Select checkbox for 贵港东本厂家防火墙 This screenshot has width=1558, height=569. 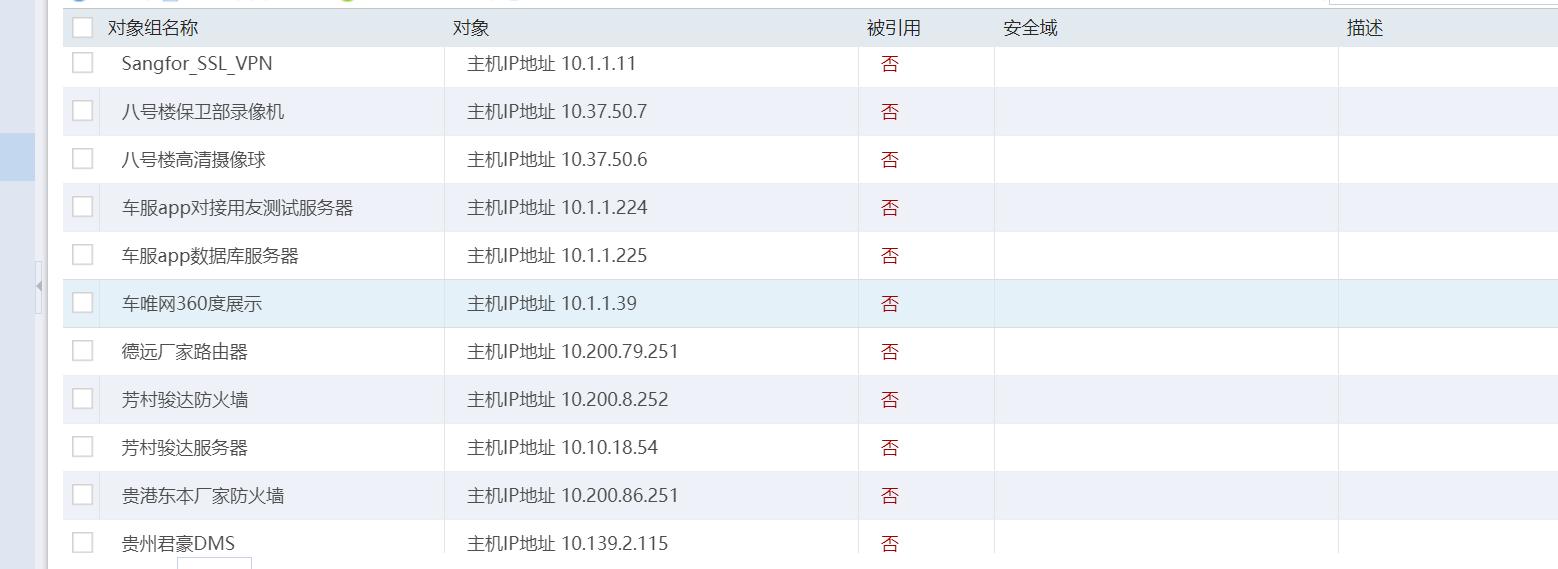82,495
